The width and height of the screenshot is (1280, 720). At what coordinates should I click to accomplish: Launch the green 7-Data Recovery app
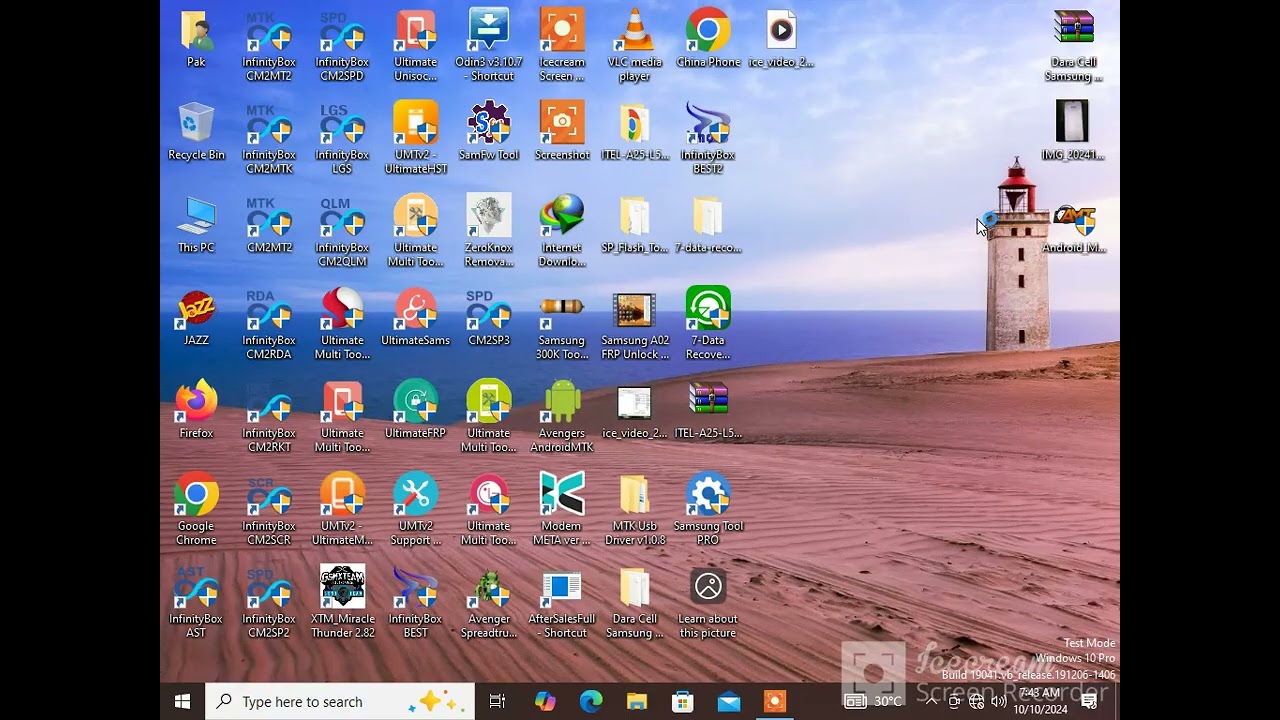click(x=707, y=308)
